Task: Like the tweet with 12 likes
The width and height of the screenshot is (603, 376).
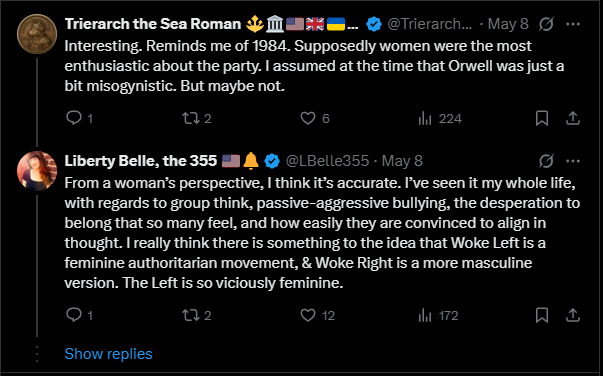Action: 308,315
